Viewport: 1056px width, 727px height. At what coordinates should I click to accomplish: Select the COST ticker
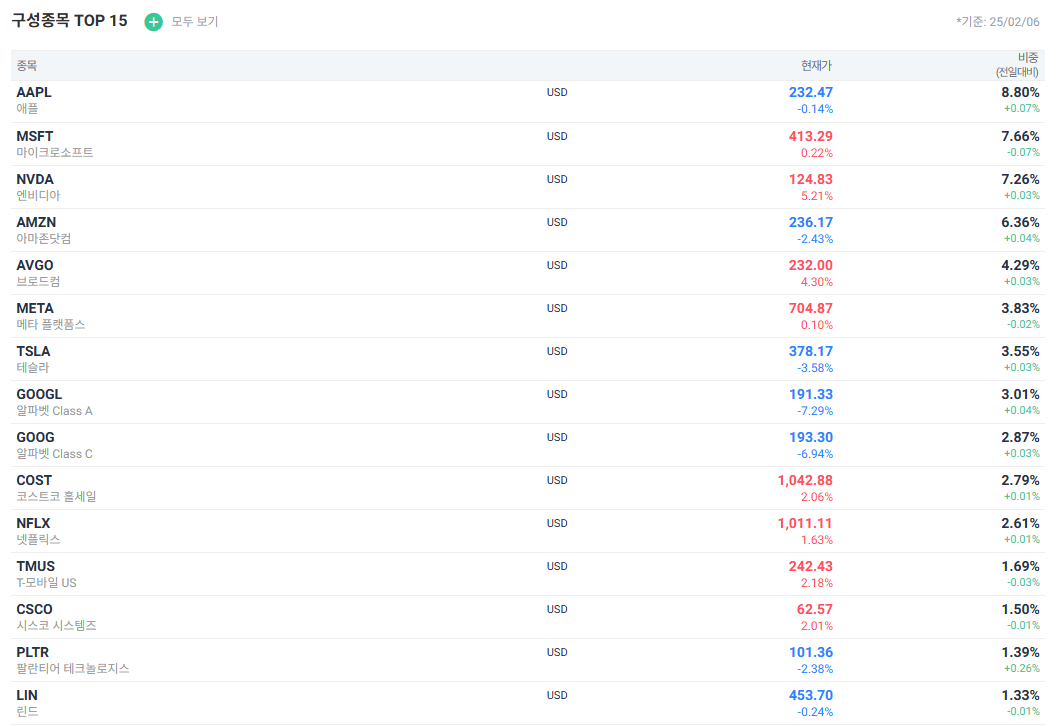(x=34, y=480)
